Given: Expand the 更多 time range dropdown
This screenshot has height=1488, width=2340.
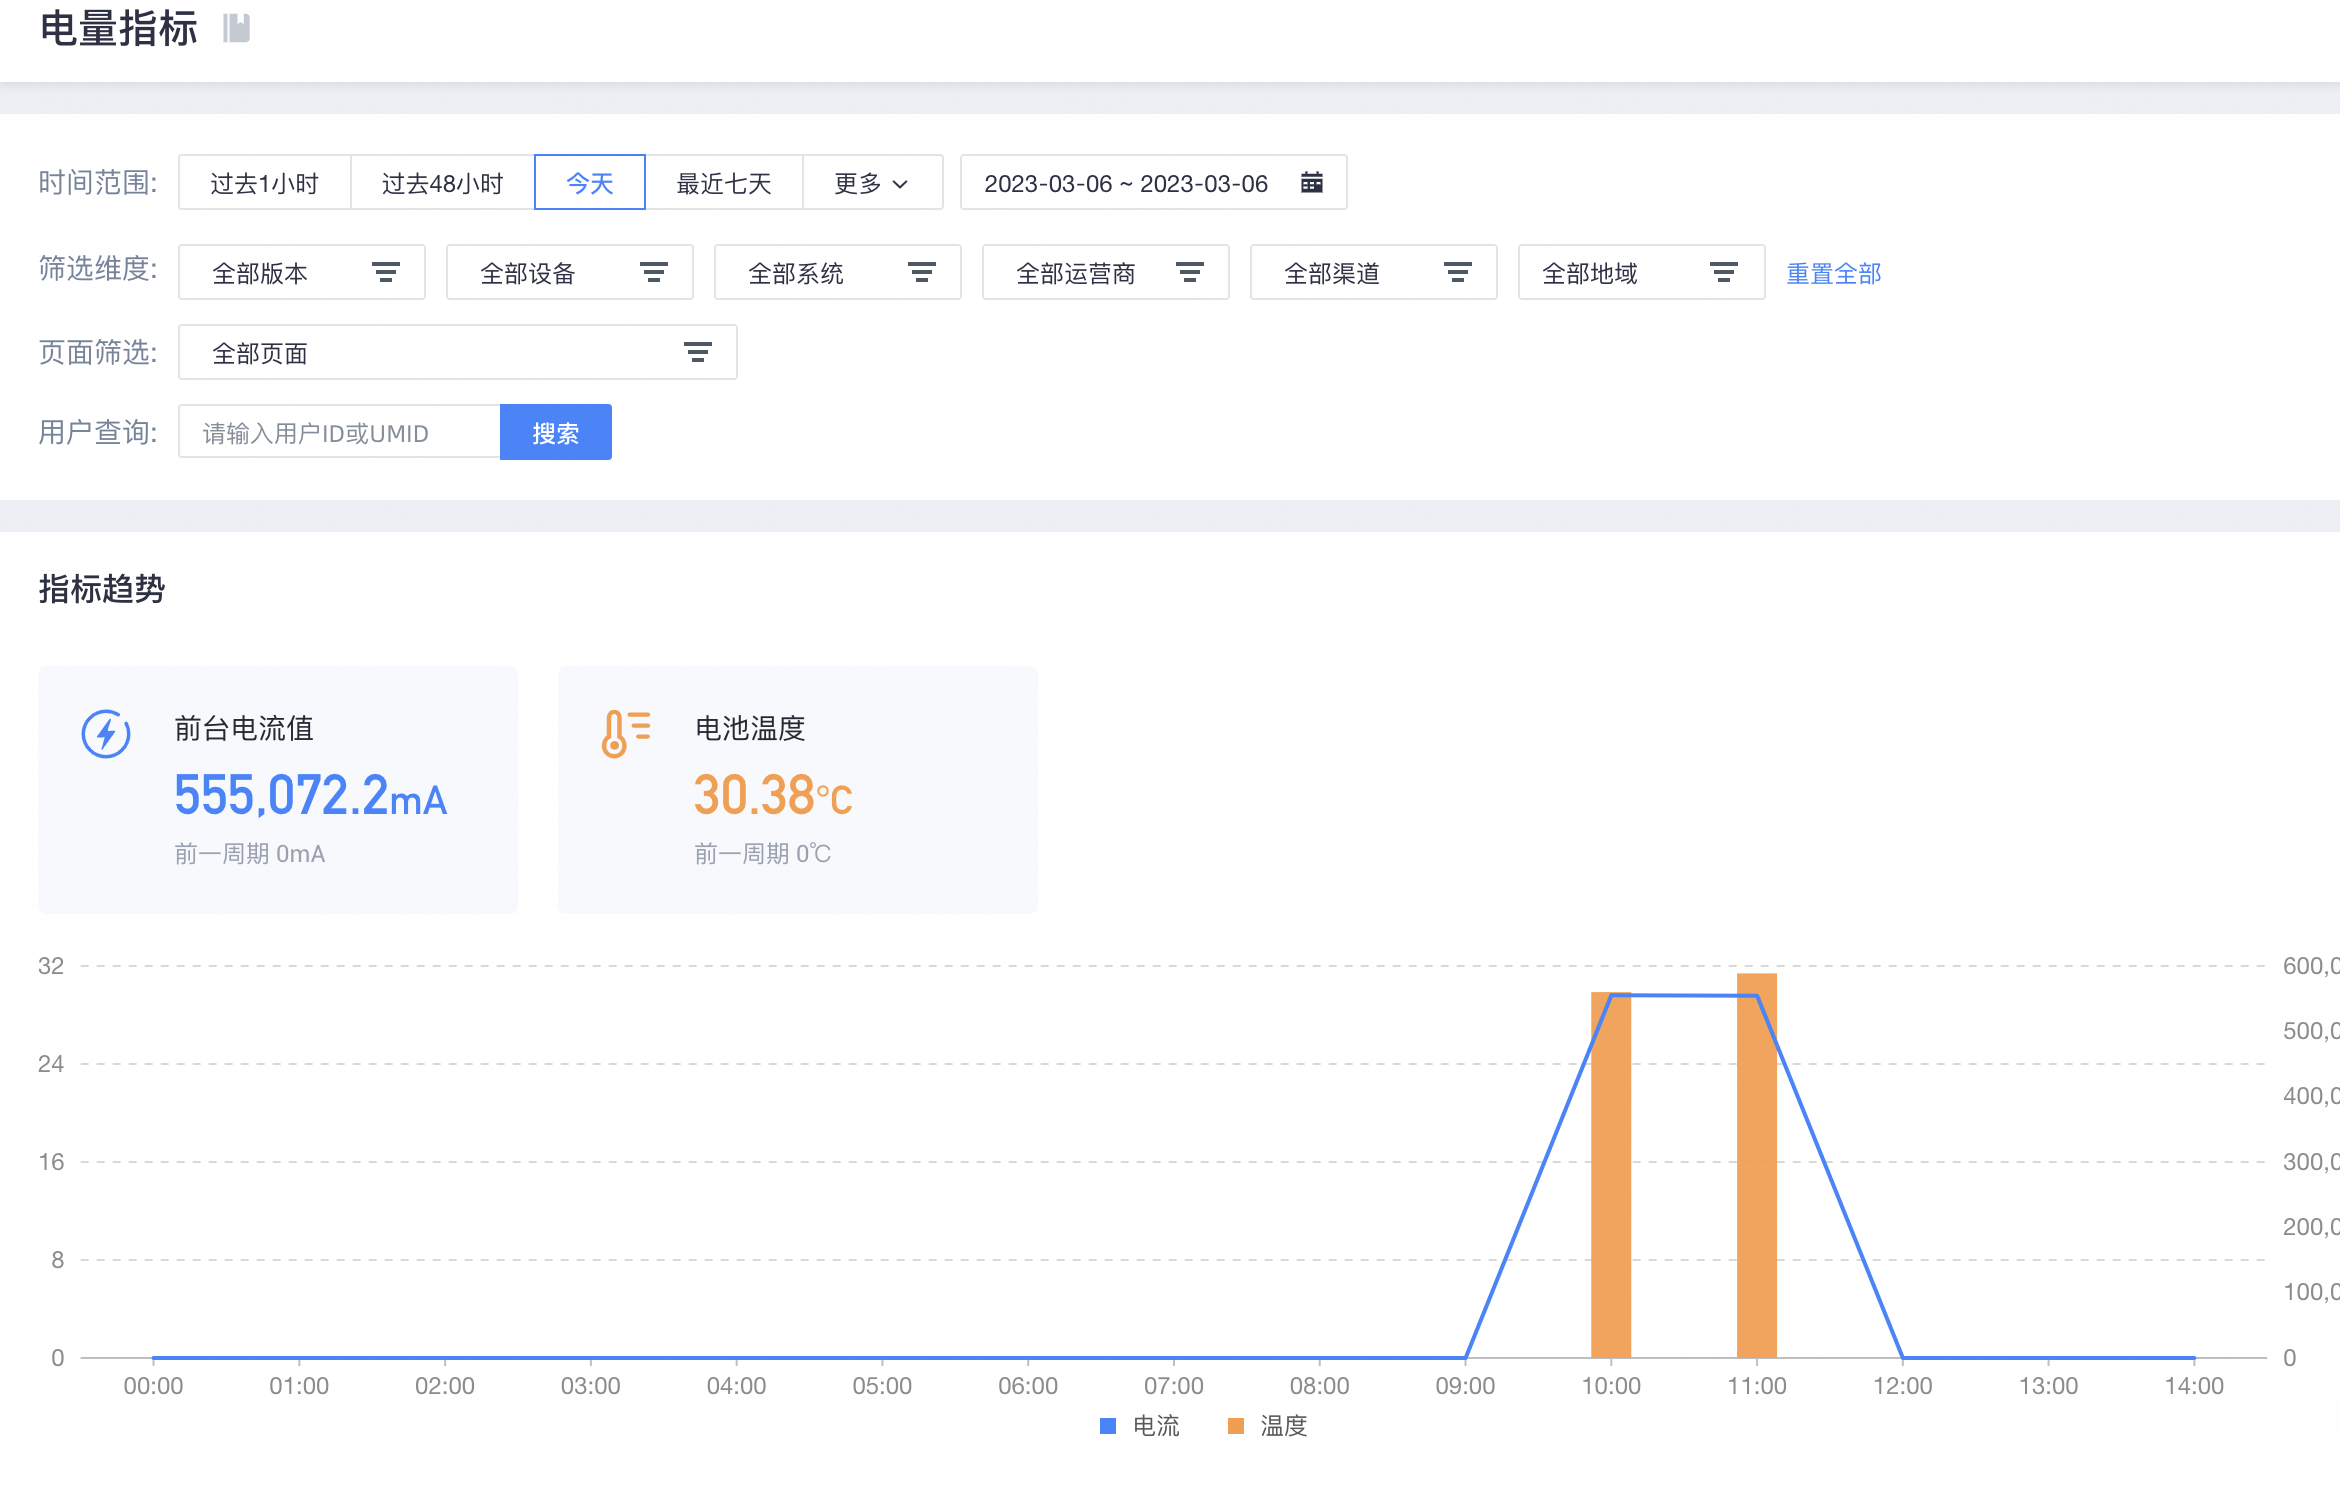Looking at the screenshot, I should (x=872, y=182).
